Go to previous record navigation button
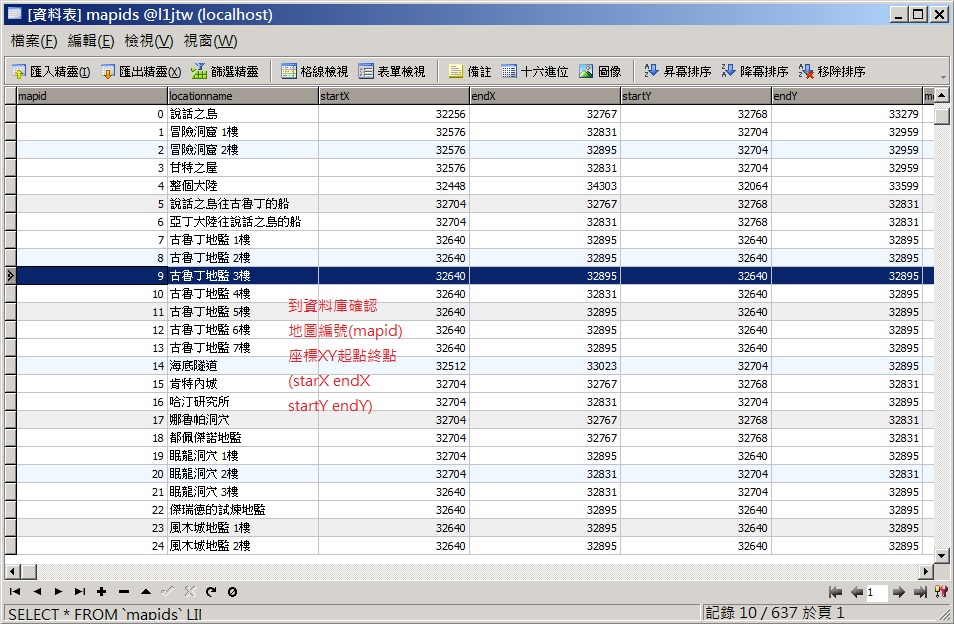This screenshot has width=954, height=624. (37, 591)
